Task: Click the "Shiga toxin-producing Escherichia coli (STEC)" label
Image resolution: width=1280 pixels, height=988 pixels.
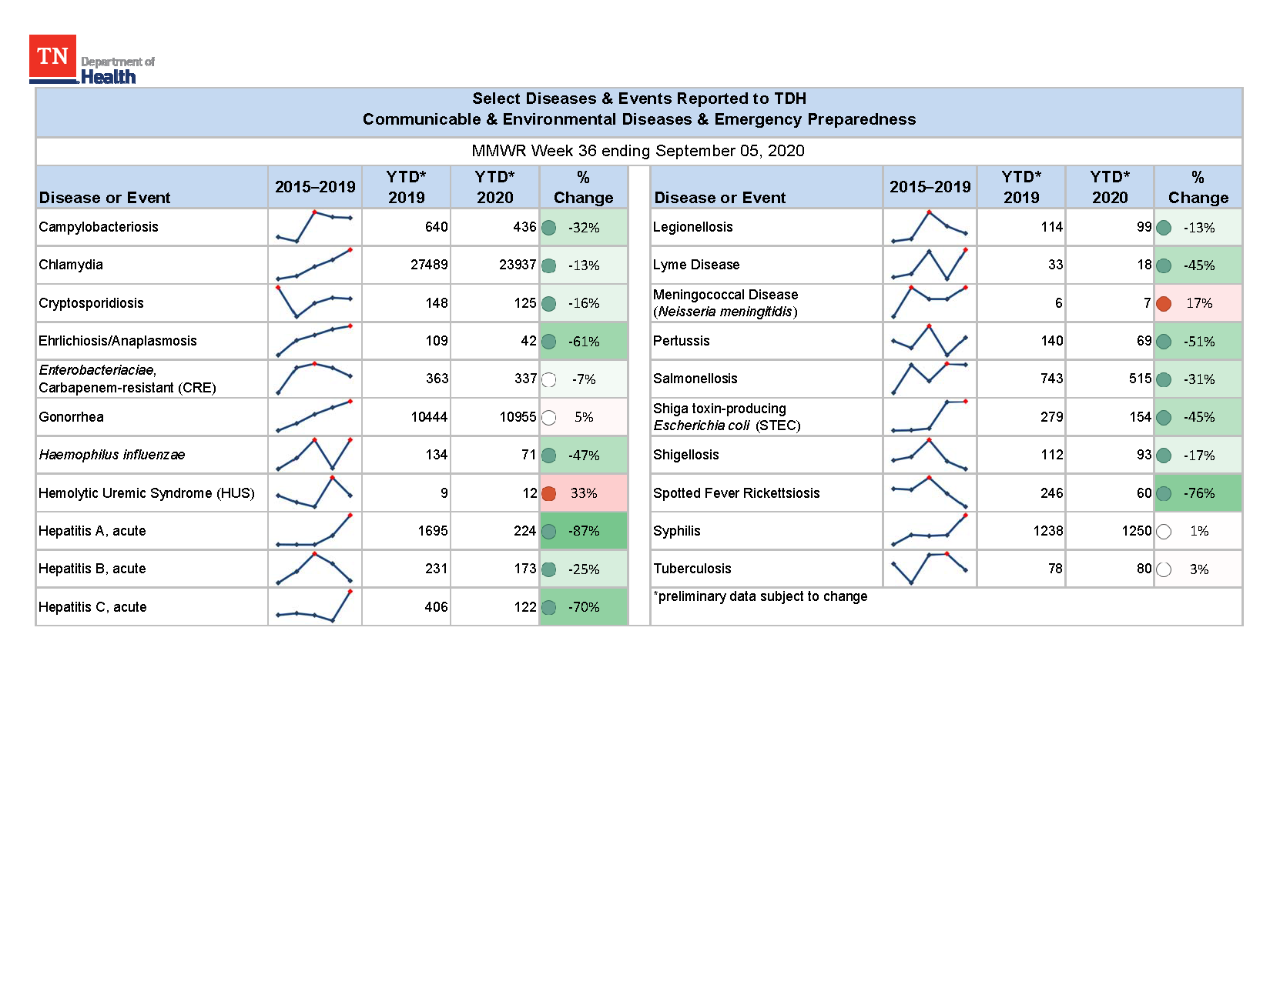Action: tap(727, 417)
